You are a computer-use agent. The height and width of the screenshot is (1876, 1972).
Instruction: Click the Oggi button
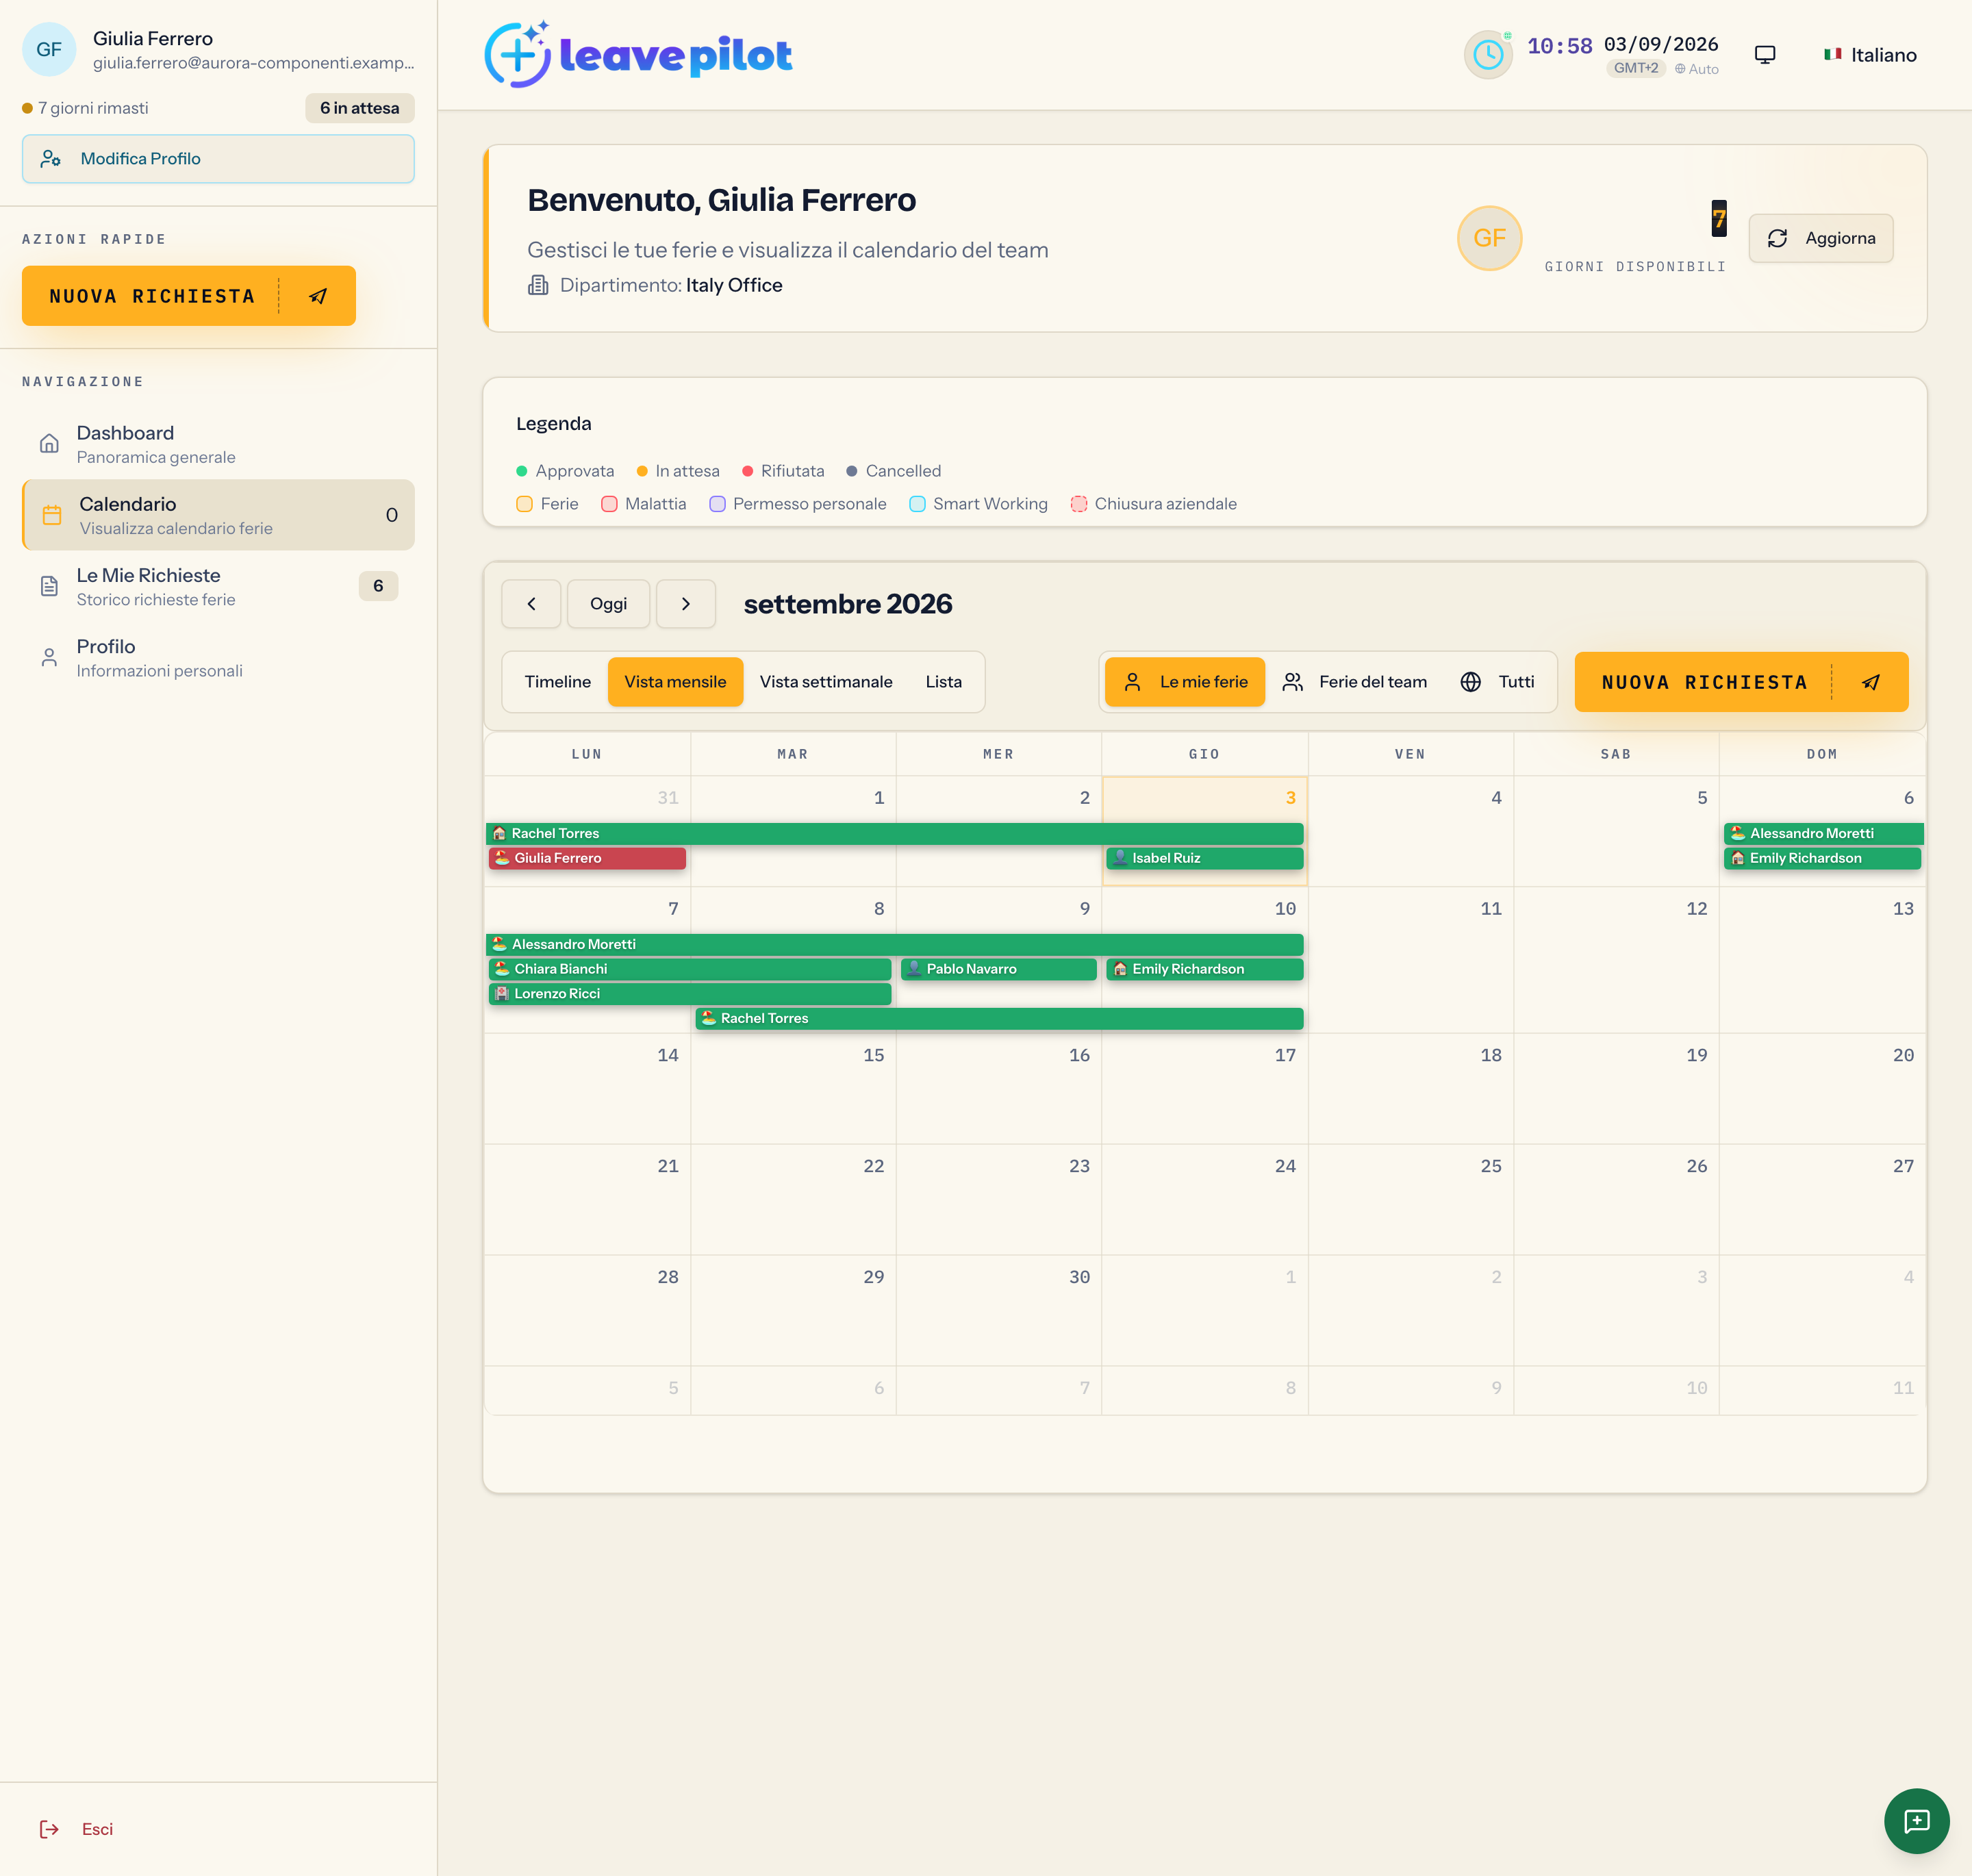[x=608, y=604]
